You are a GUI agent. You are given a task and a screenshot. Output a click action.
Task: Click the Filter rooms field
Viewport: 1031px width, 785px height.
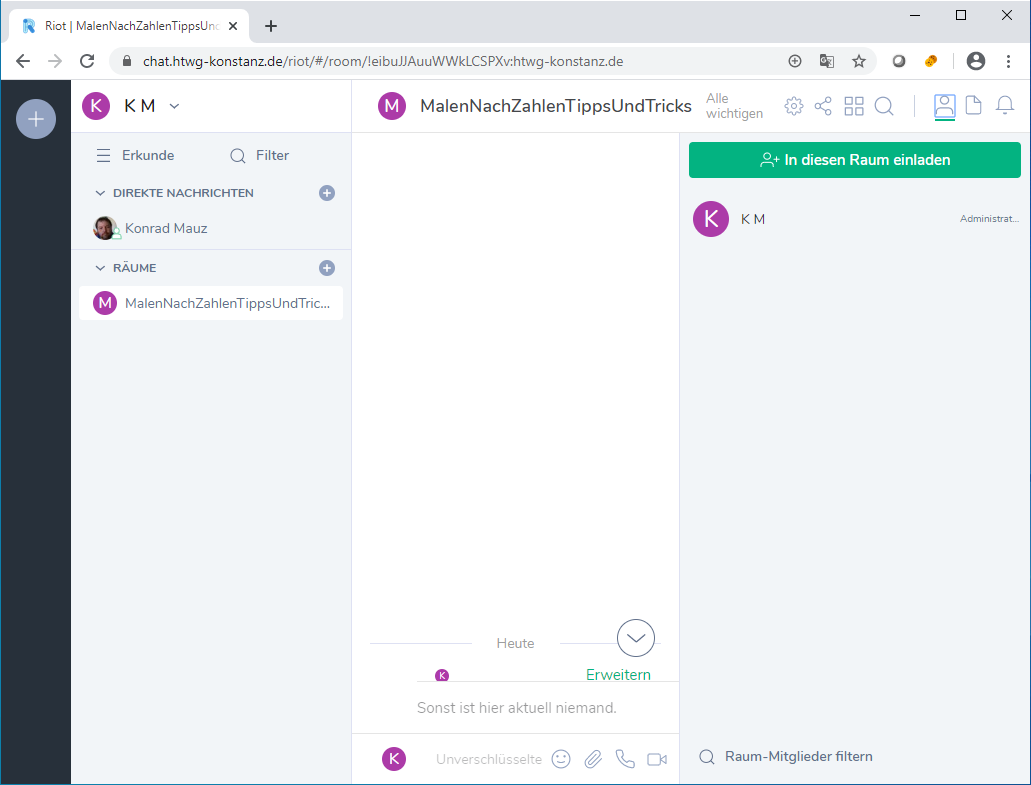(260, 155)
